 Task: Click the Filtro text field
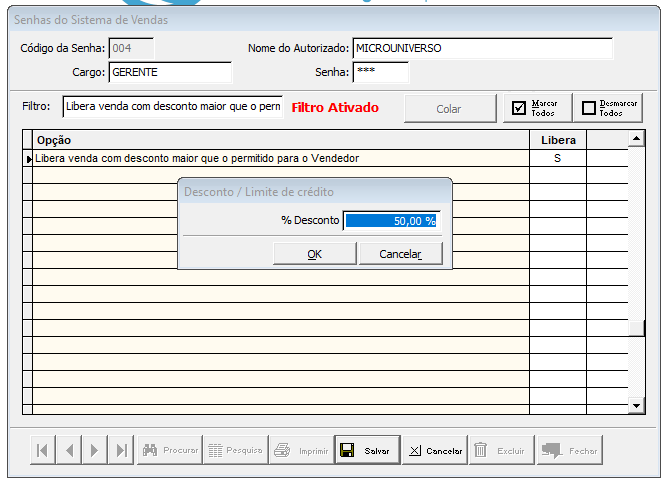[172, 106]
